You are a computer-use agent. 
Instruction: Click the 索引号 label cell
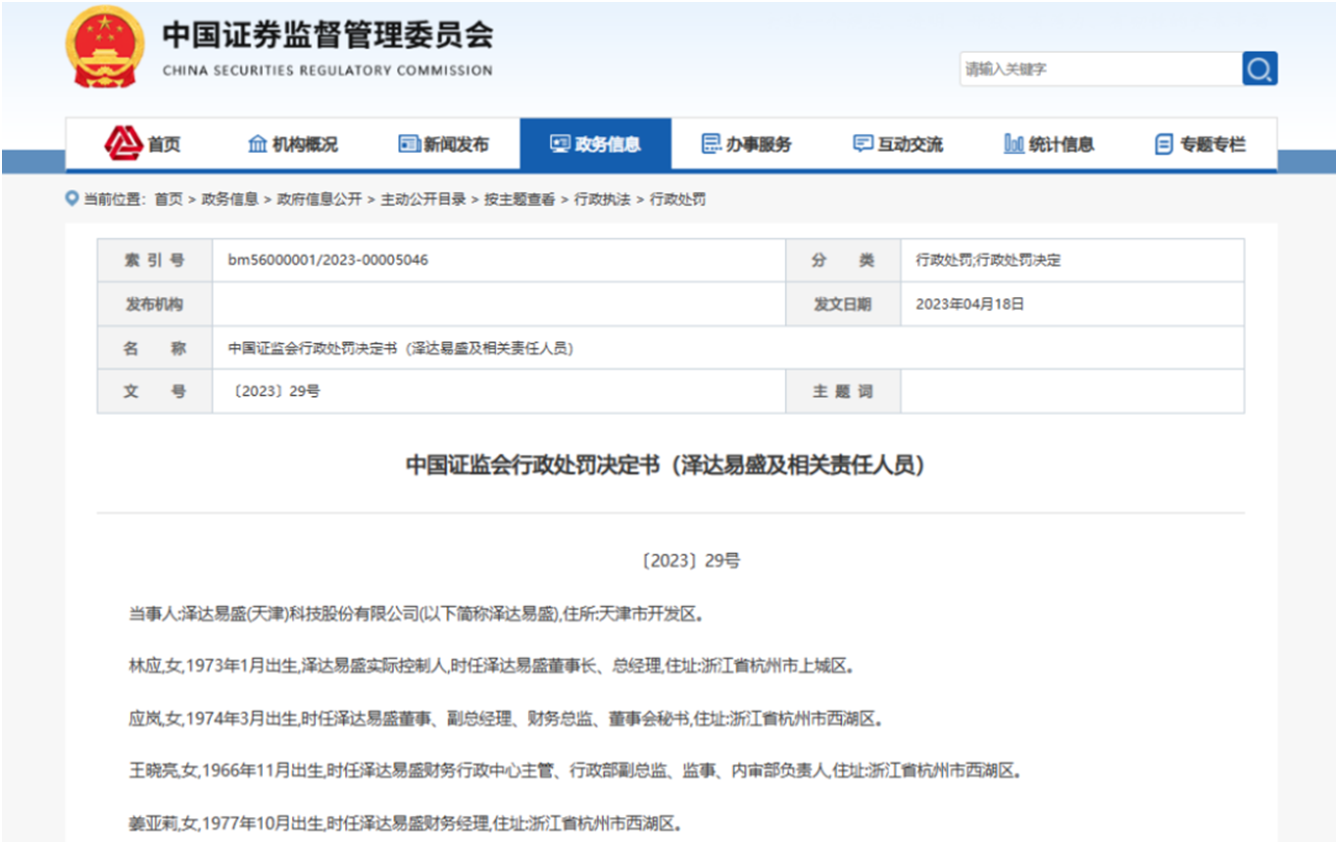coord(155,261)
